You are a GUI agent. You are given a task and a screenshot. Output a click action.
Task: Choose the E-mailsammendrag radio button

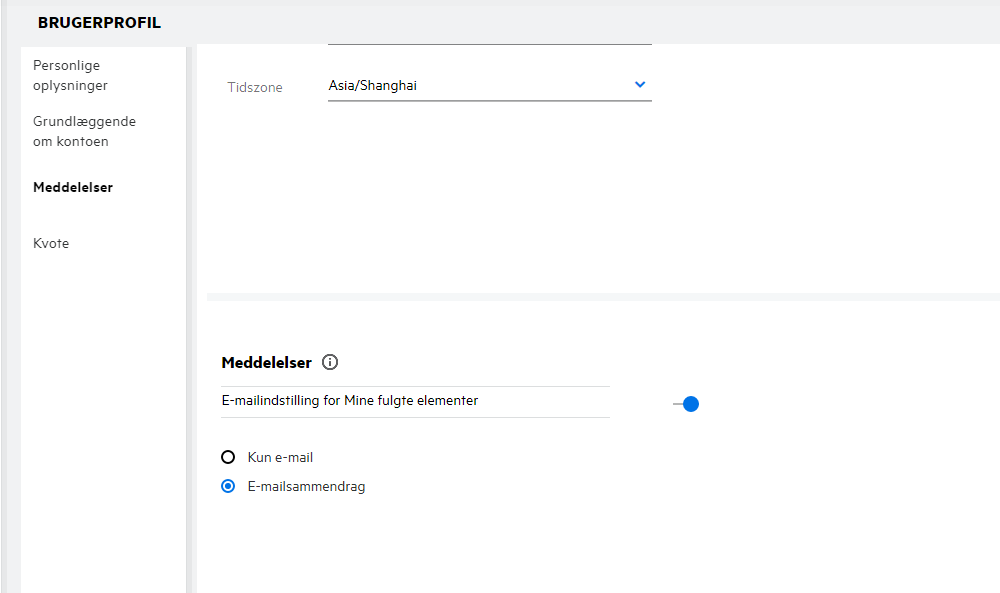(x=228, y=487)
